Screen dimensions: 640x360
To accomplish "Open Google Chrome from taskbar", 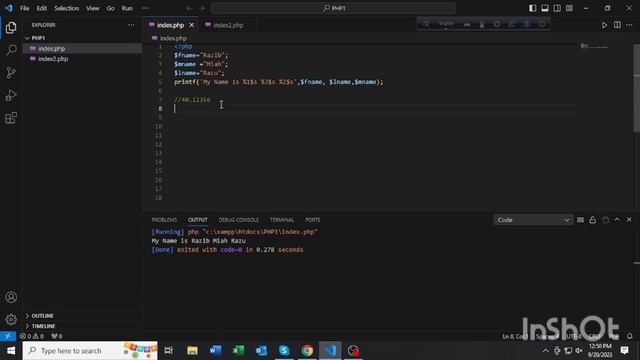I will pyautogui.click(x=307, y=351).
